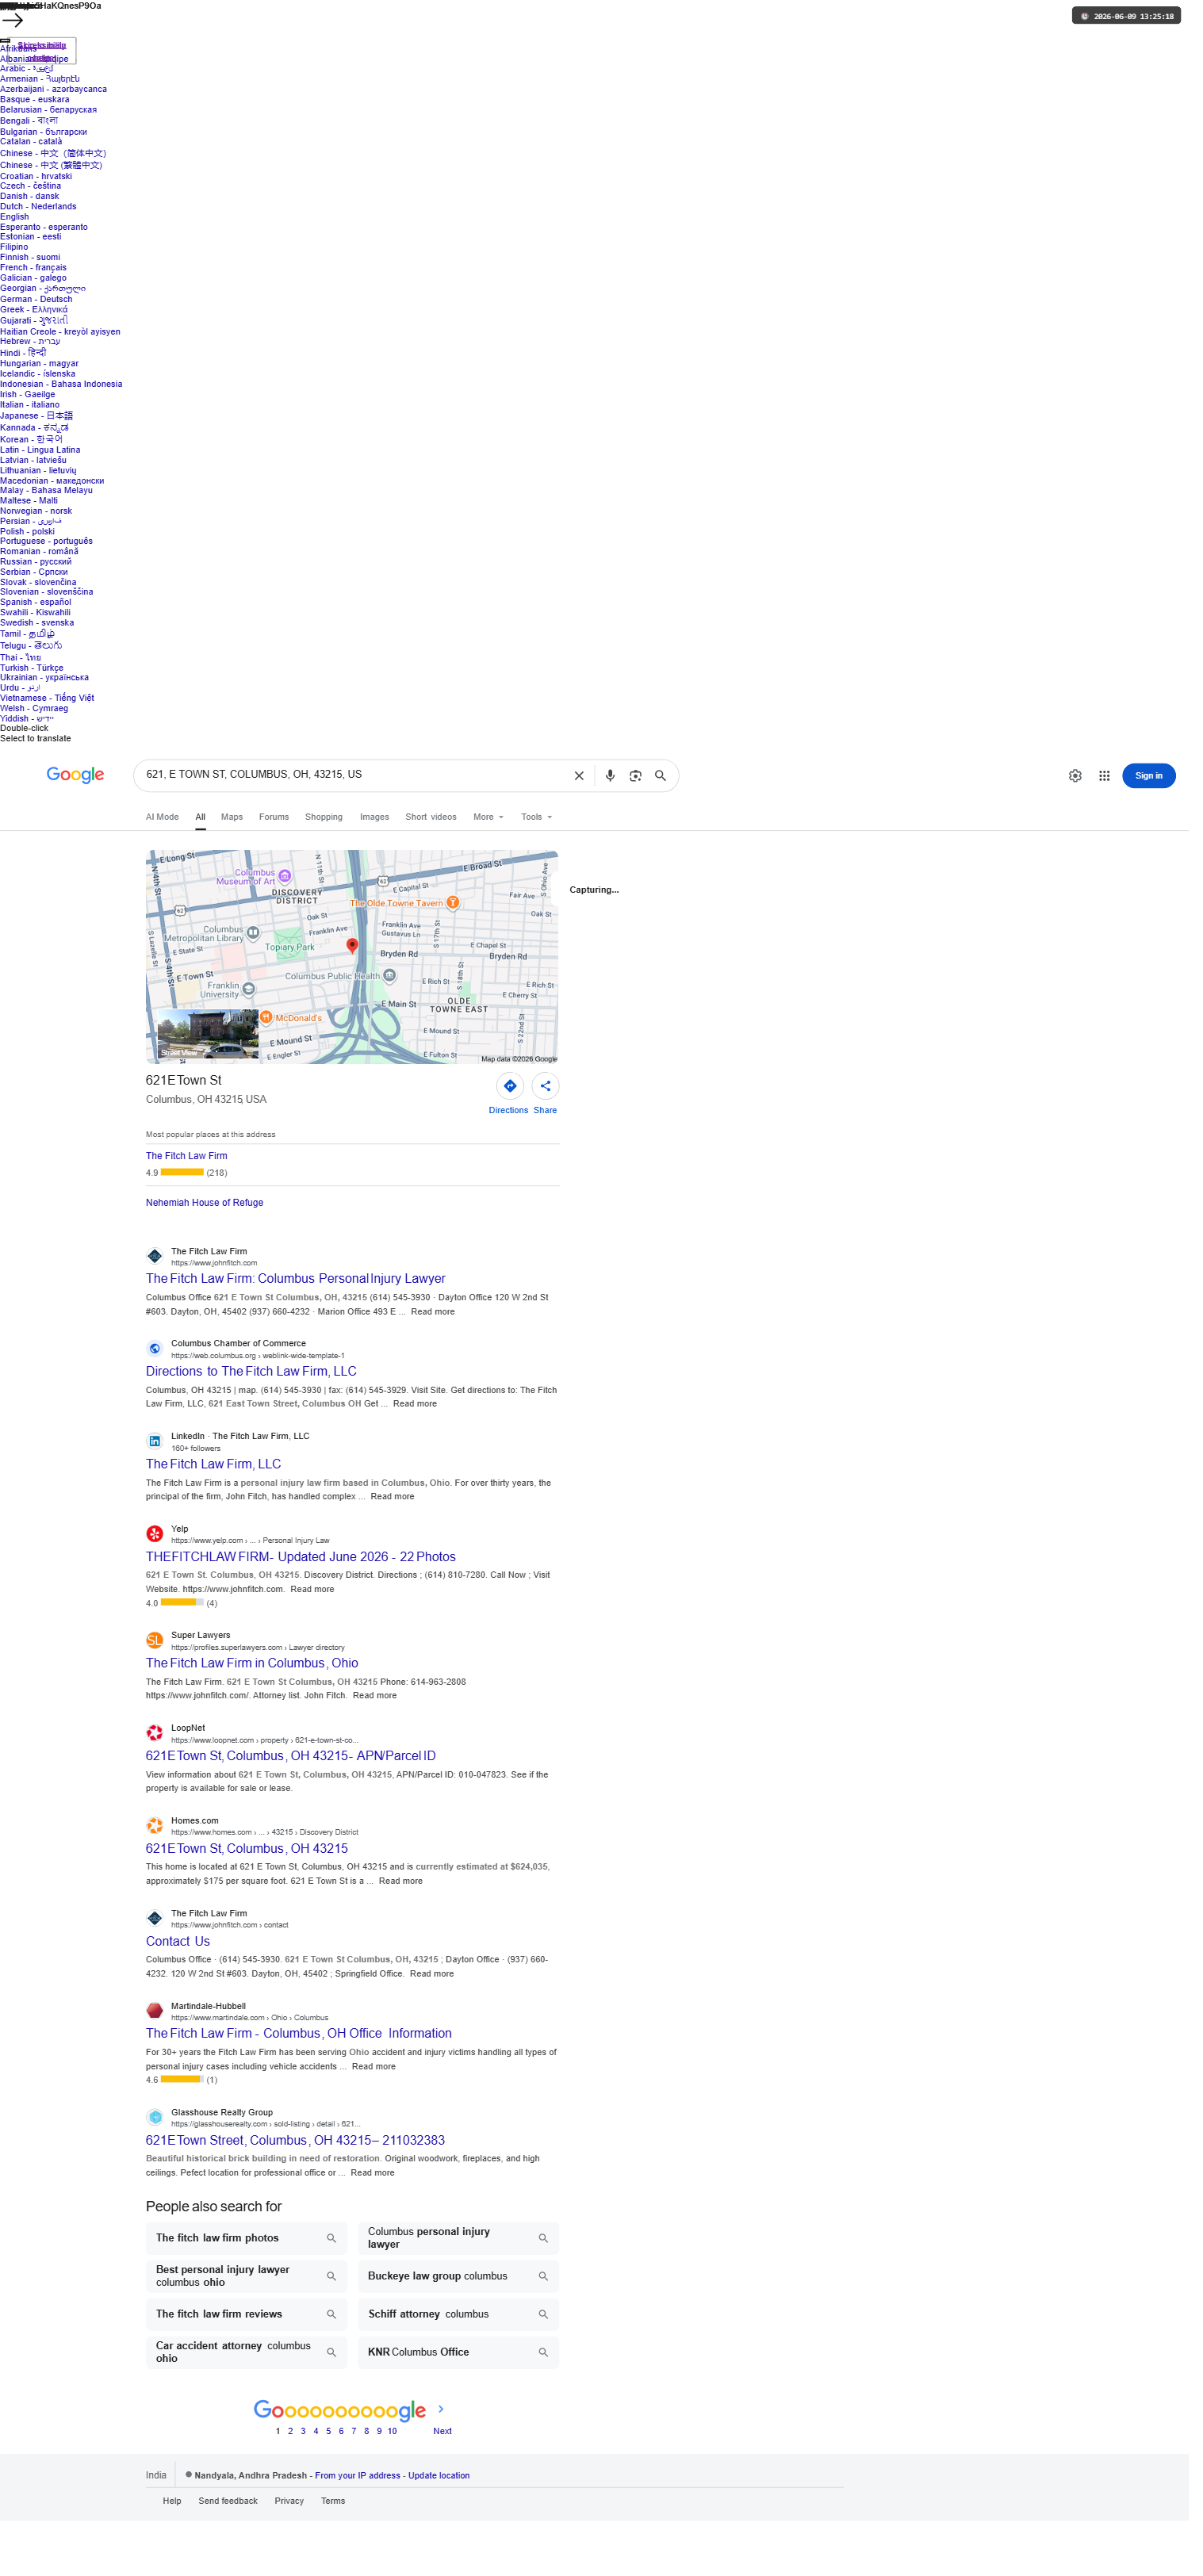The image size is (1203, 2576).
Task: Open Send feedback footer link
Action: coord(231,2530)
